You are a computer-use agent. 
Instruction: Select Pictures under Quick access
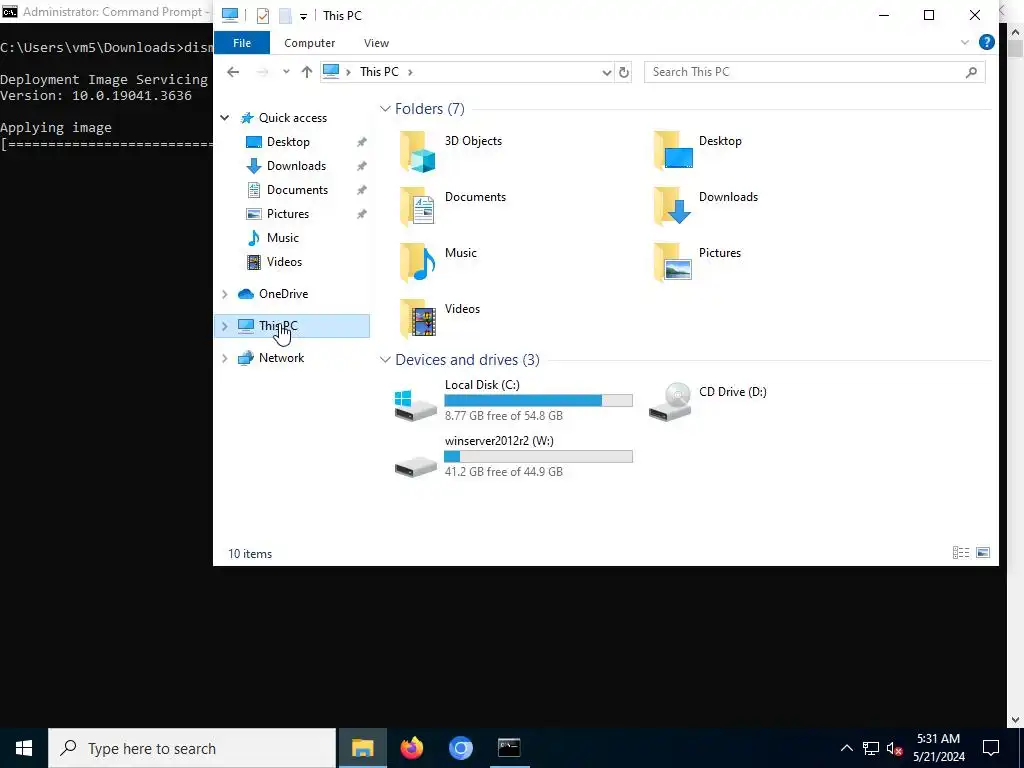coord(288,214)
